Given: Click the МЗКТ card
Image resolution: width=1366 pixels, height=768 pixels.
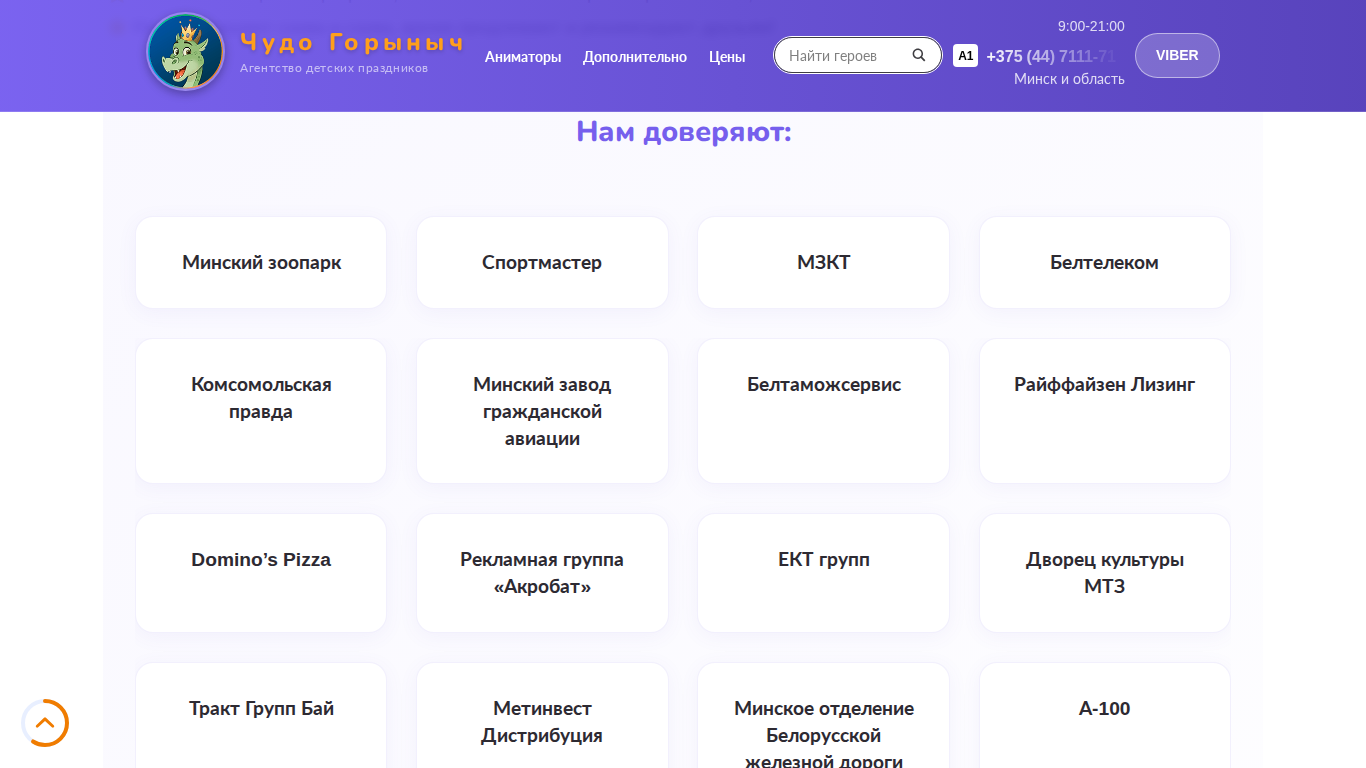Looking at the screenshot, I should (x=824, y=263).
